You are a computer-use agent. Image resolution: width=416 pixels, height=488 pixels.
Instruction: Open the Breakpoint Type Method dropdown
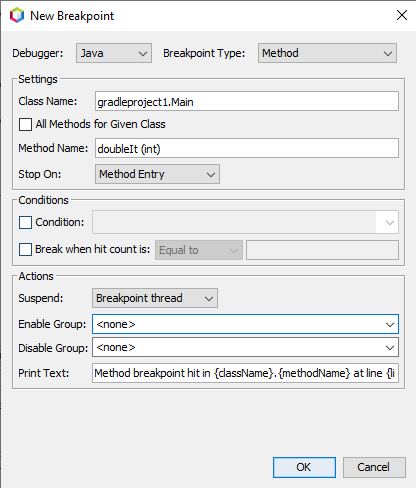coord(327,53)
